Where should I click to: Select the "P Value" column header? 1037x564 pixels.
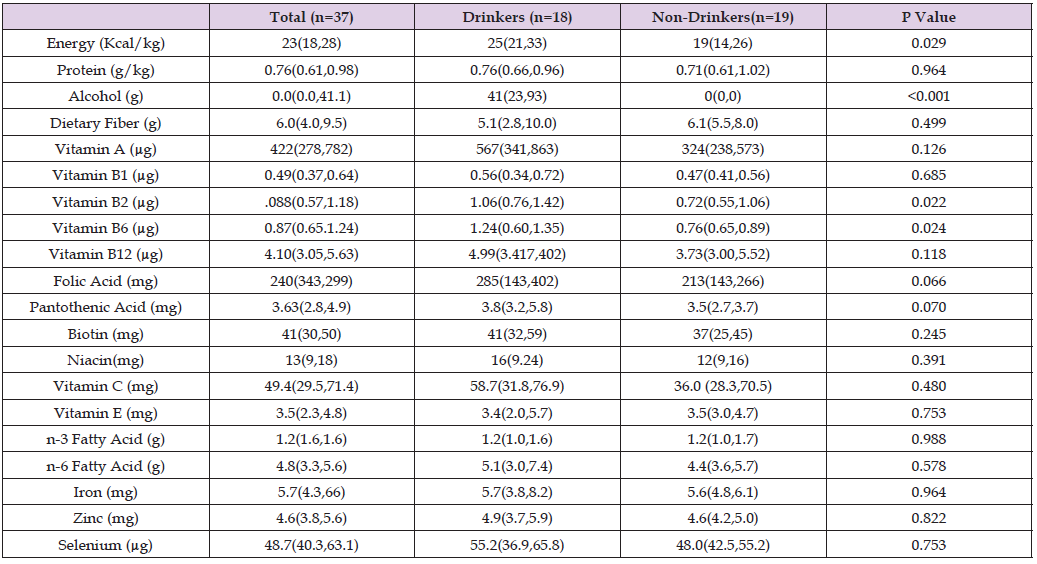930,17
